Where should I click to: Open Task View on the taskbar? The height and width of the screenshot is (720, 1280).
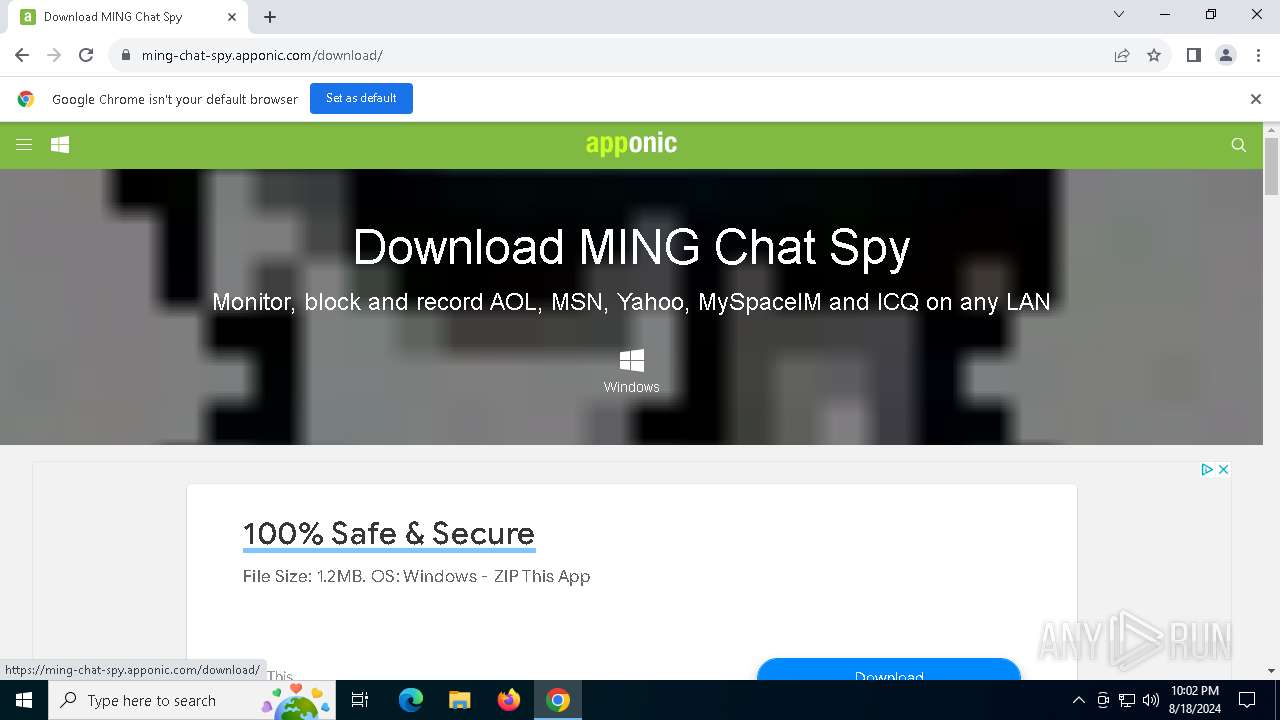[x=361, y=700]
